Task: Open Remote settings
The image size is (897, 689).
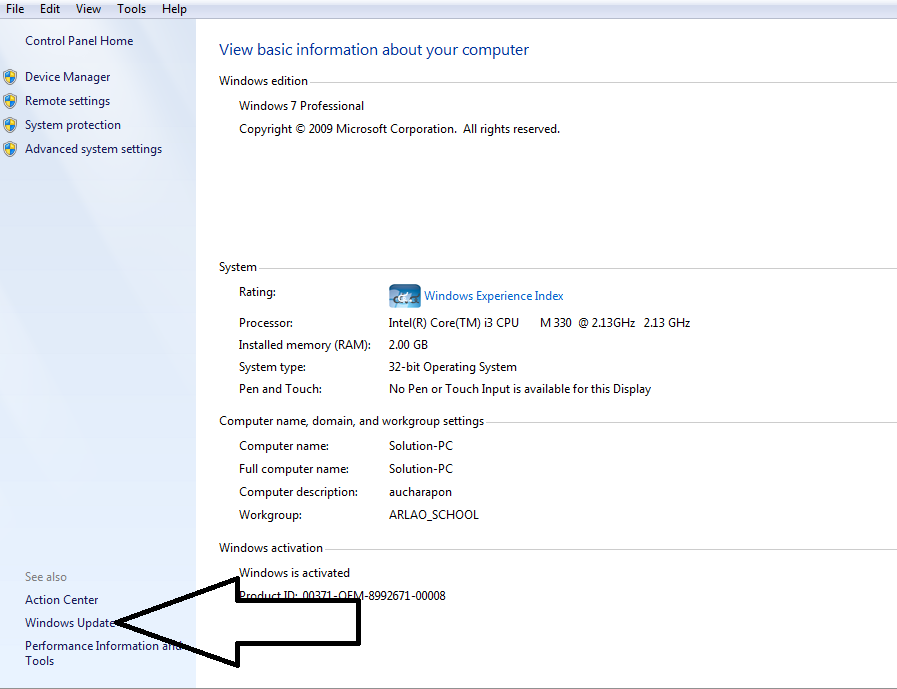Action: click(68, 101)
